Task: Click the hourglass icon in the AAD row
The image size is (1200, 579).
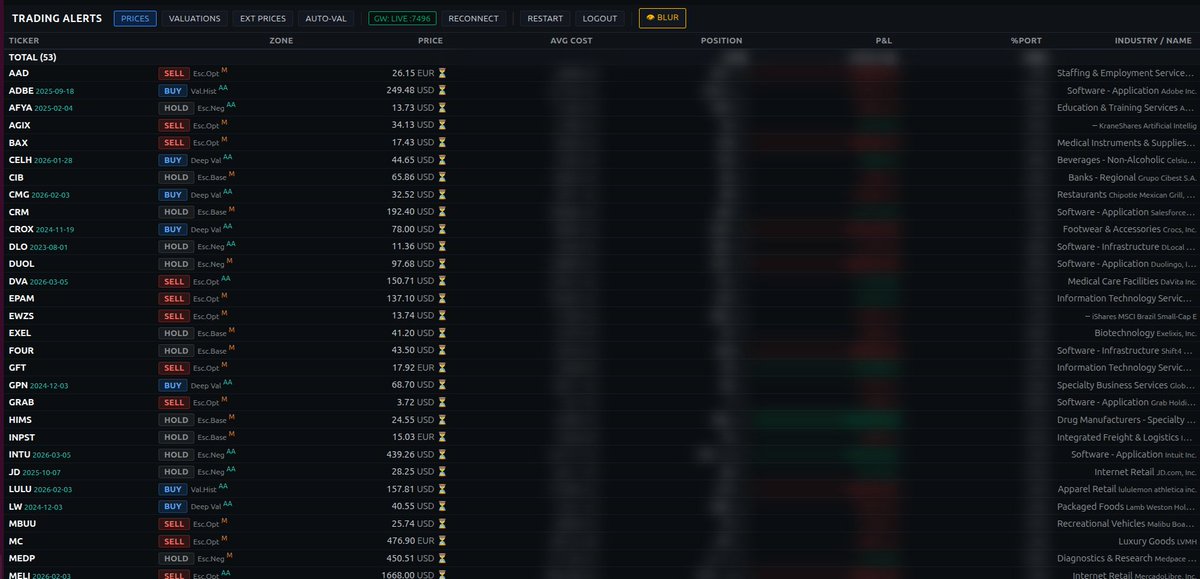Action: point(442,73)
